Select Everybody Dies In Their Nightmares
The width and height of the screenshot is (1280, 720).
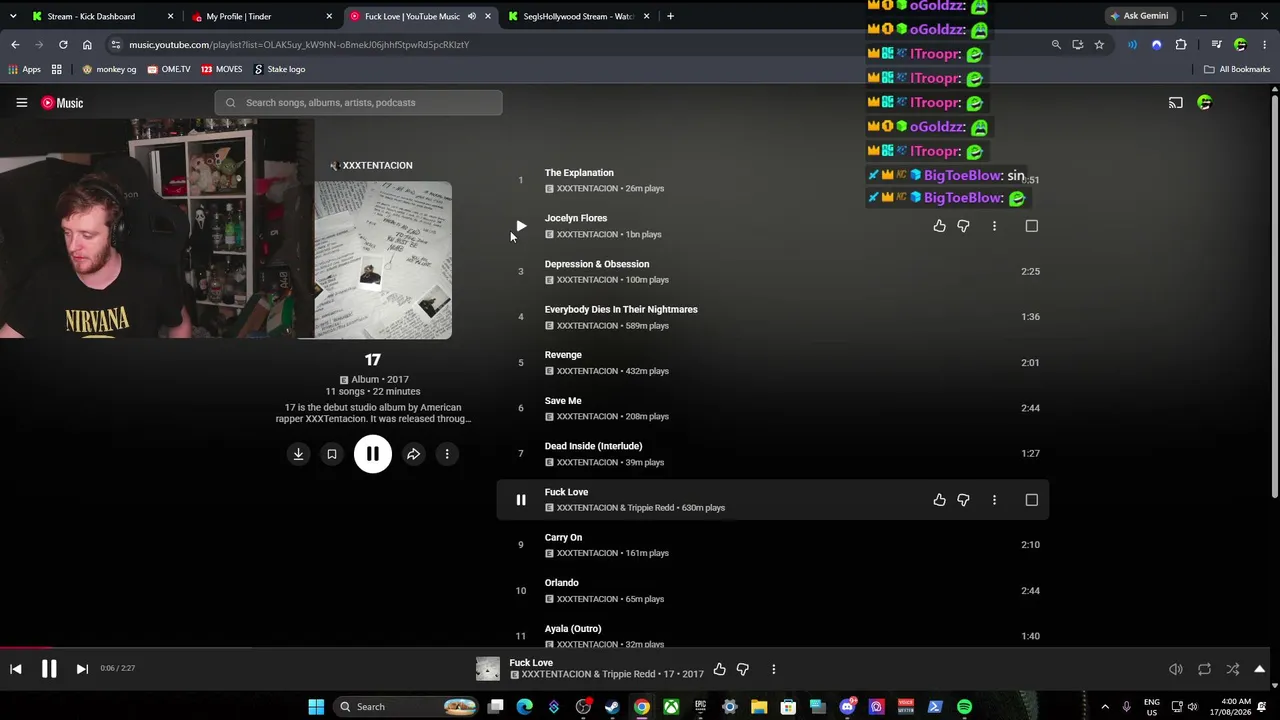[621, 310]
